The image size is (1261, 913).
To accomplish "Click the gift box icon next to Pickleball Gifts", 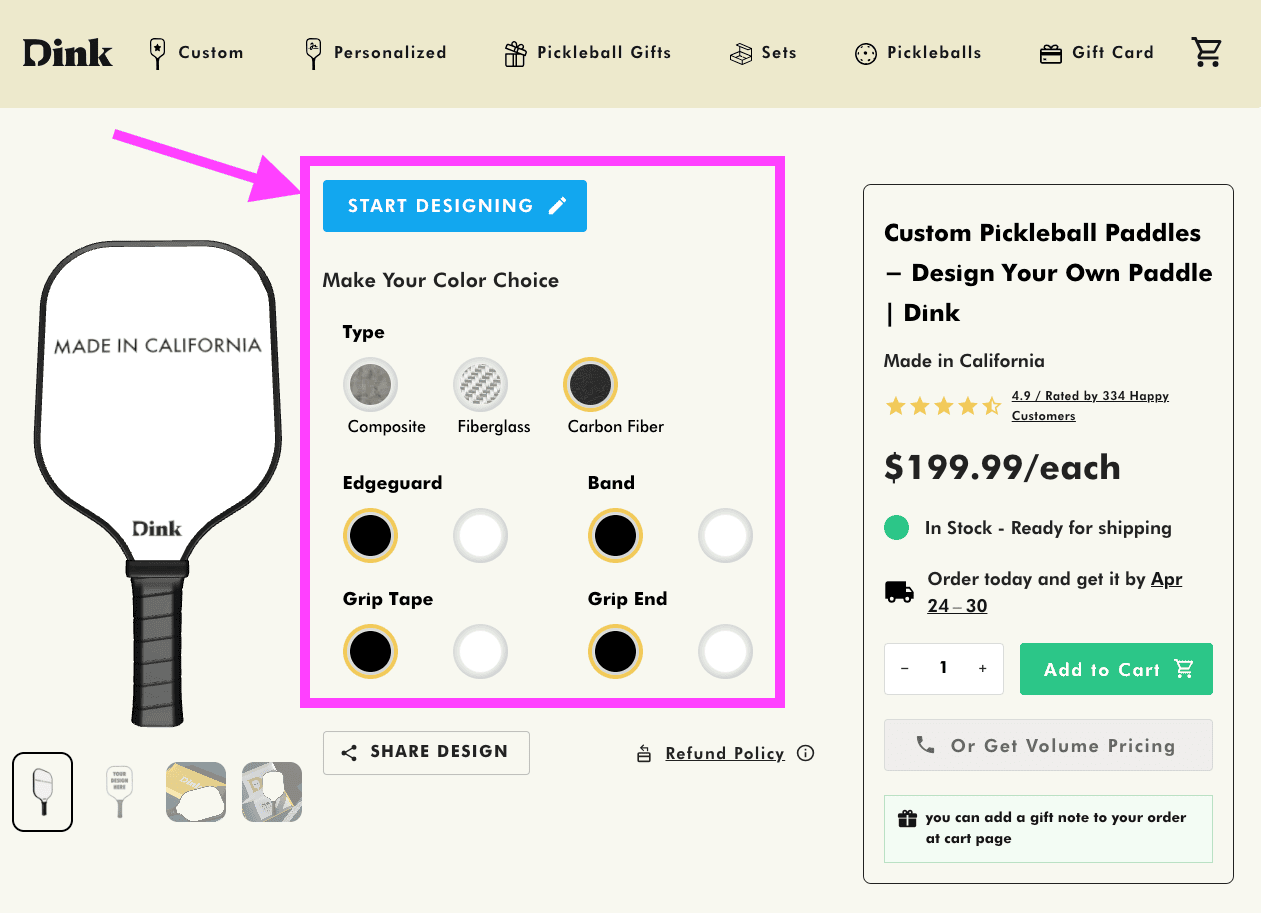I will (515, 52).
